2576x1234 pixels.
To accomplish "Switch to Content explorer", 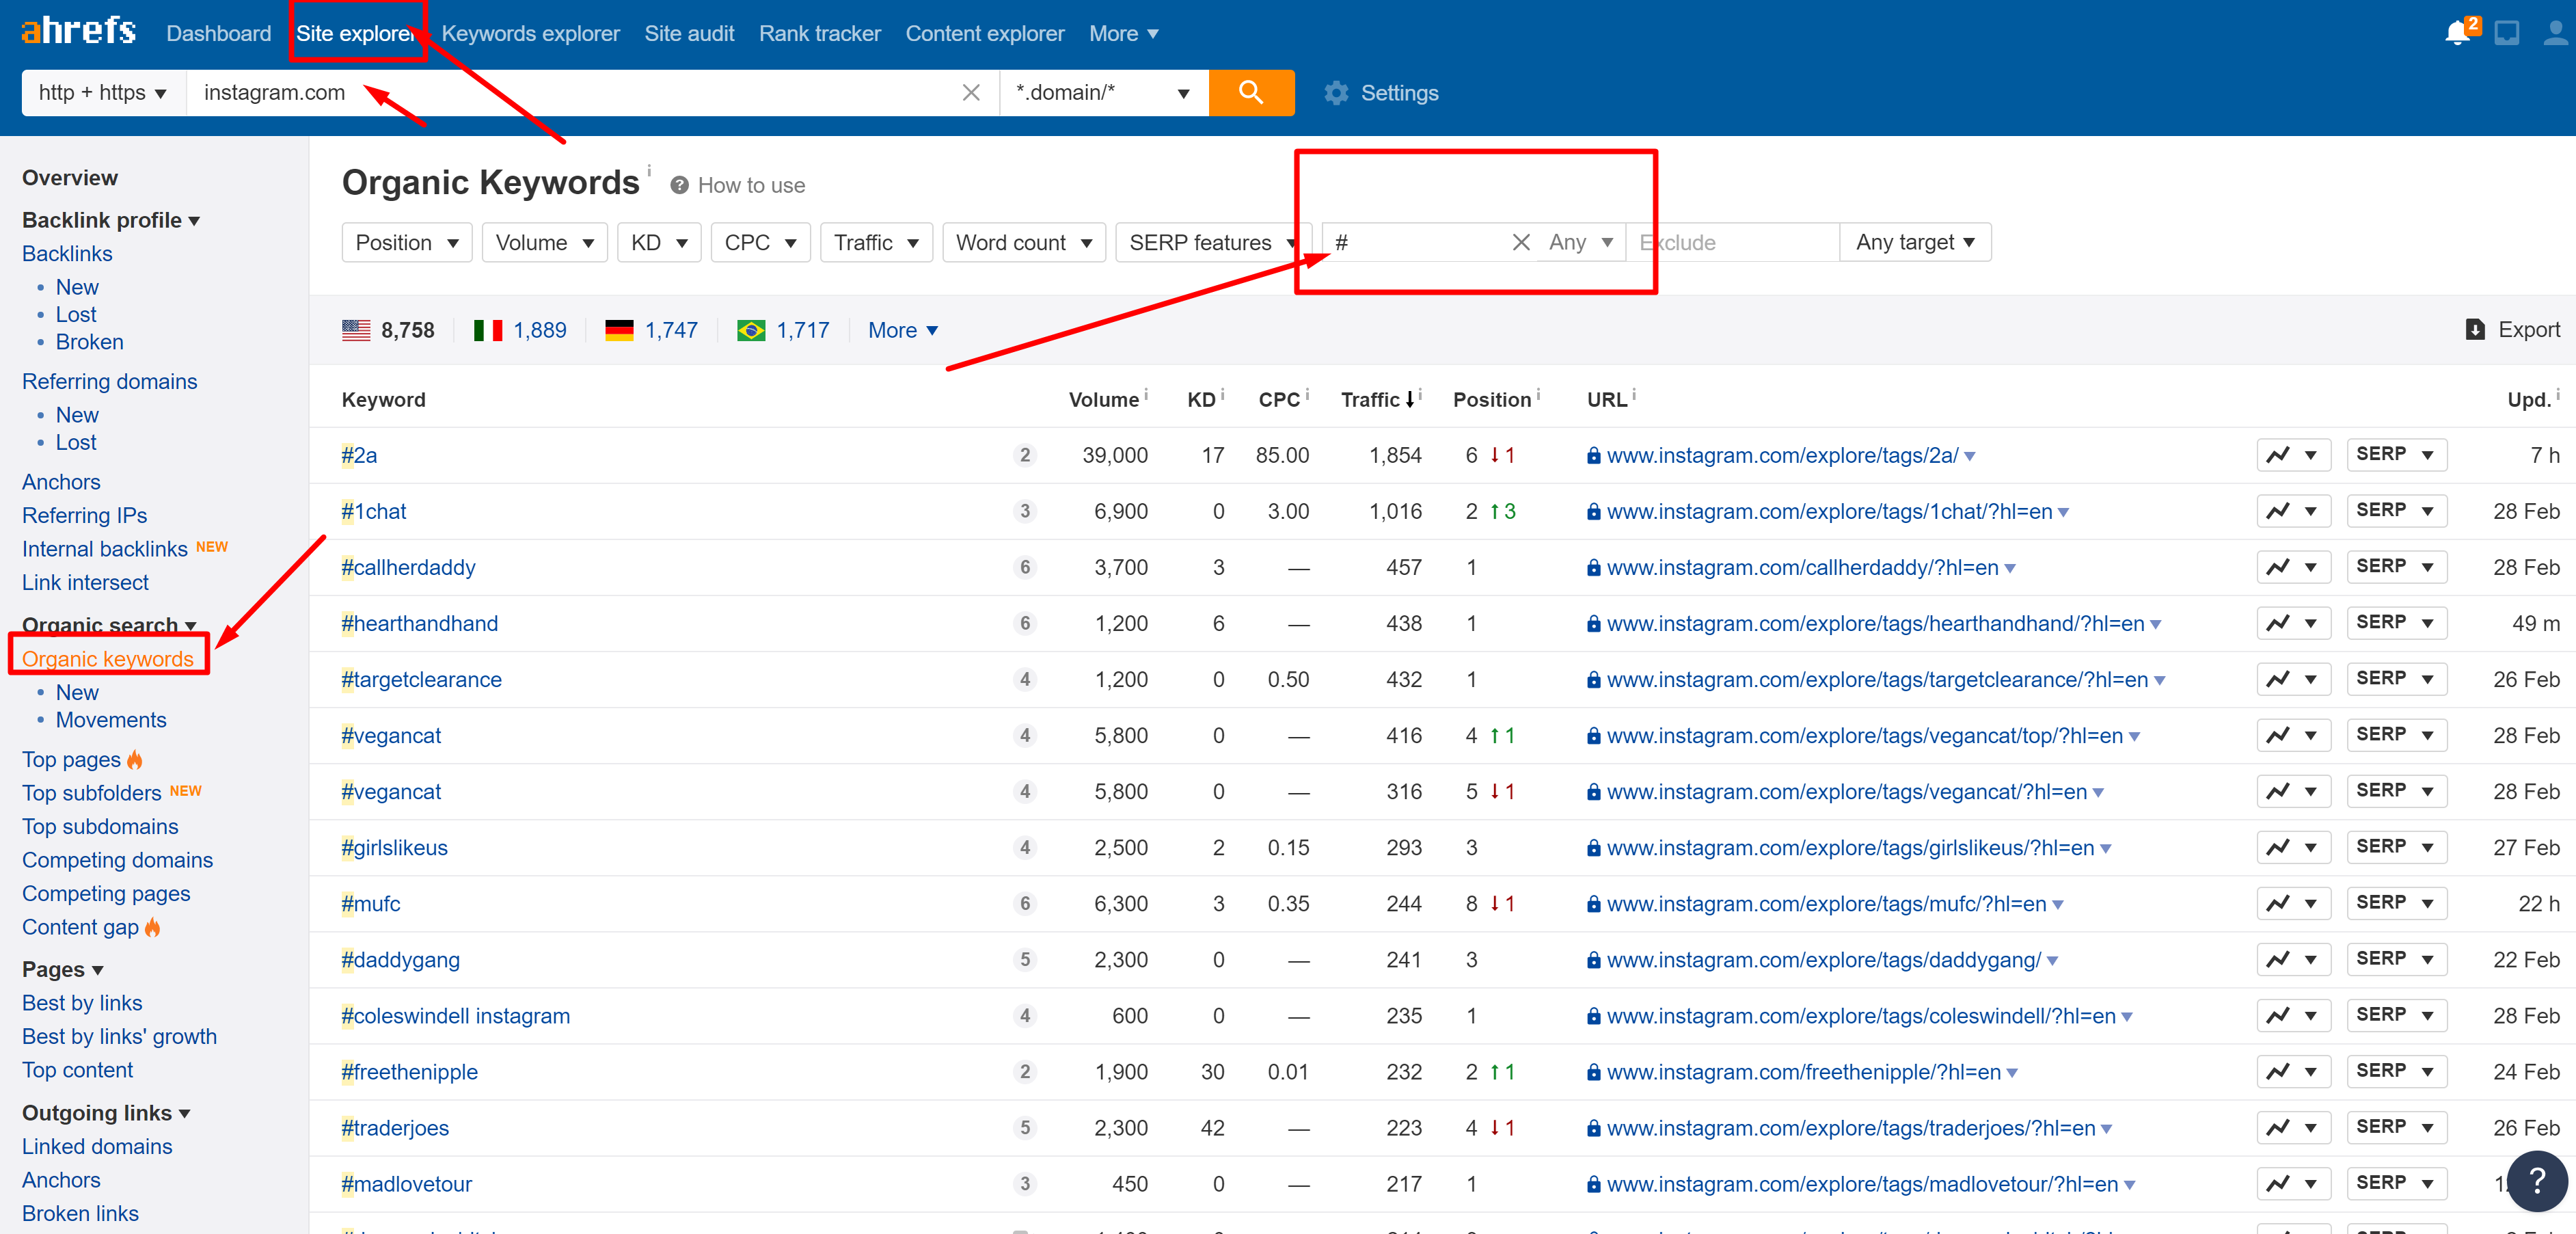I will point(984,33).
